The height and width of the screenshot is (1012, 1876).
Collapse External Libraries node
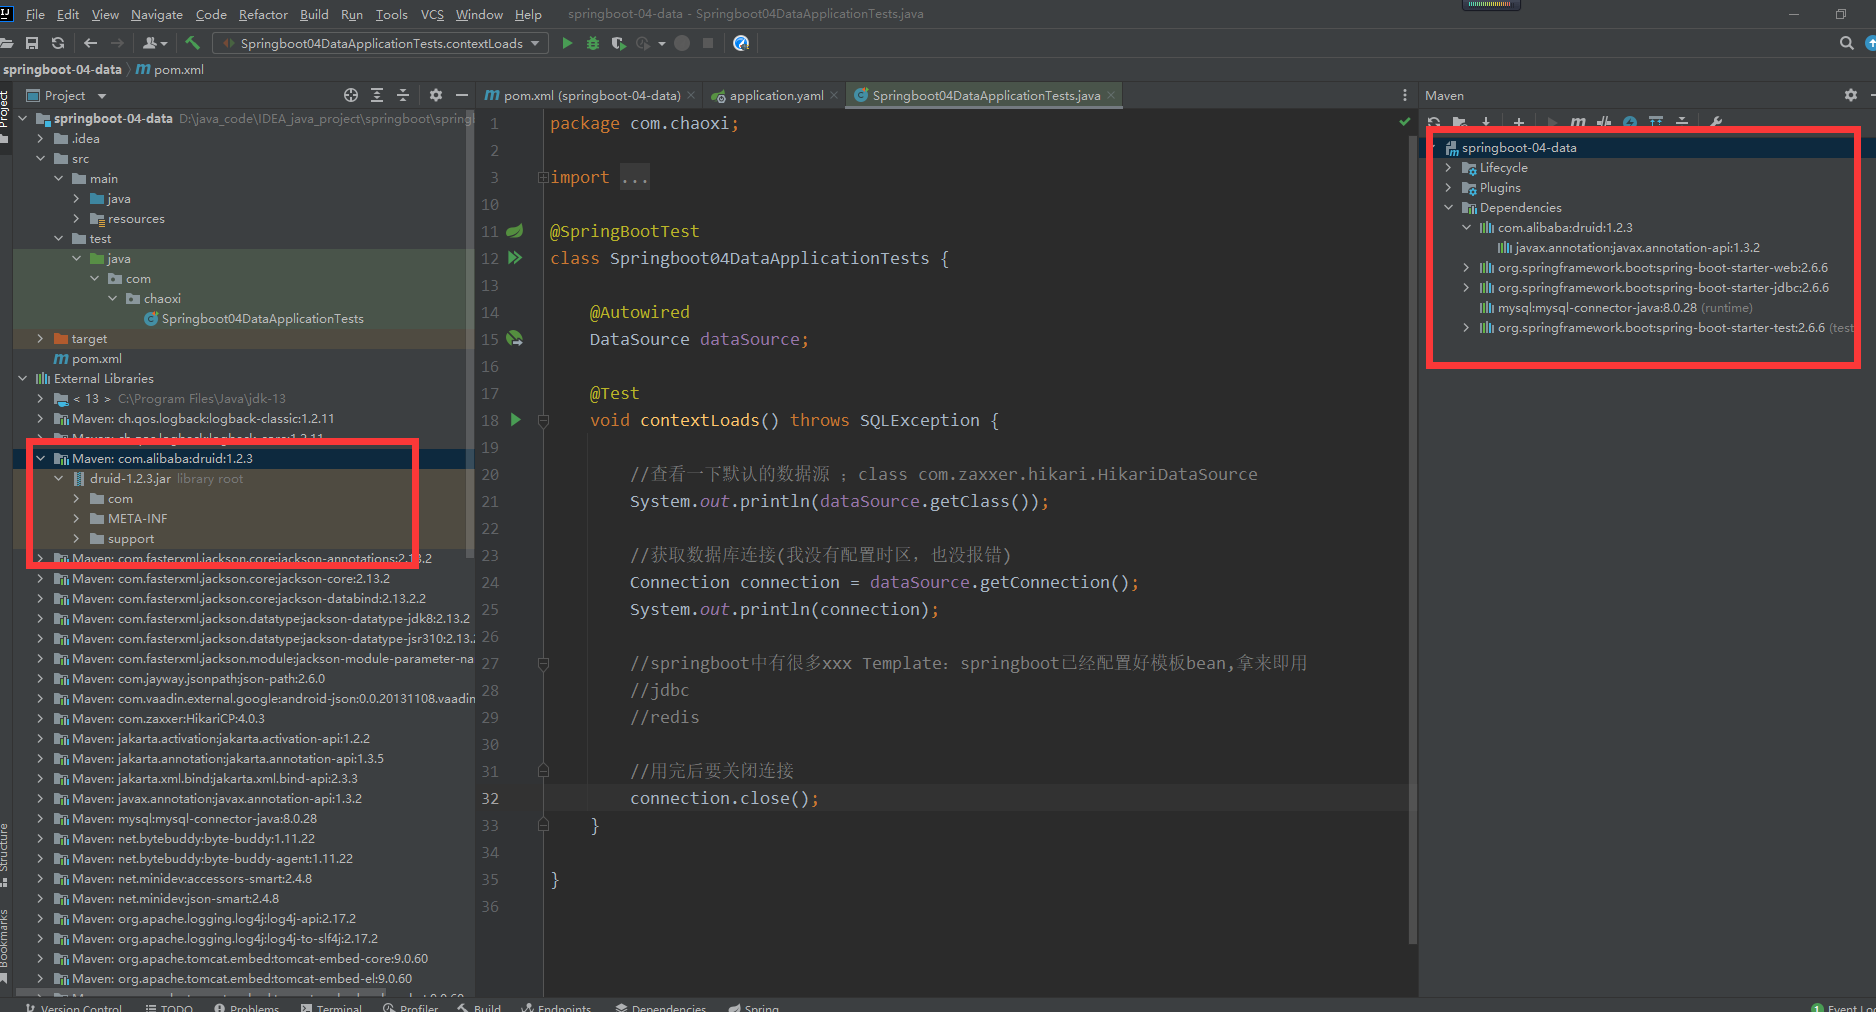[22, 378]
